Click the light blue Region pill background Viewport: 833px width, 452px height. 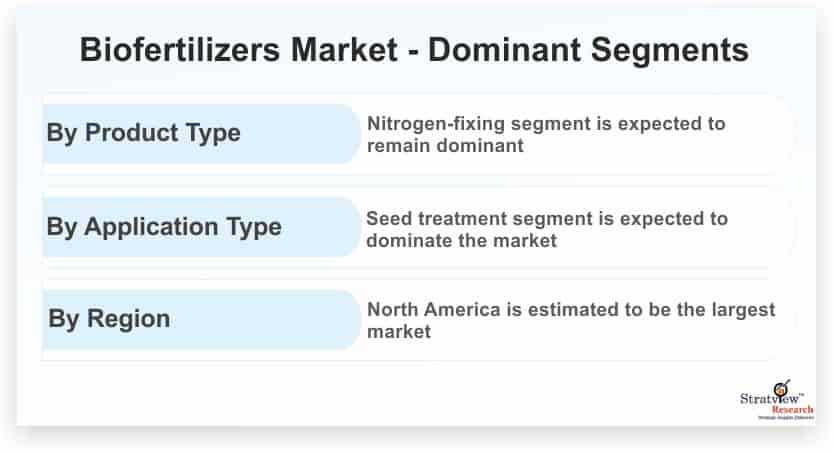pyautogui.click(x=201, y=320)
